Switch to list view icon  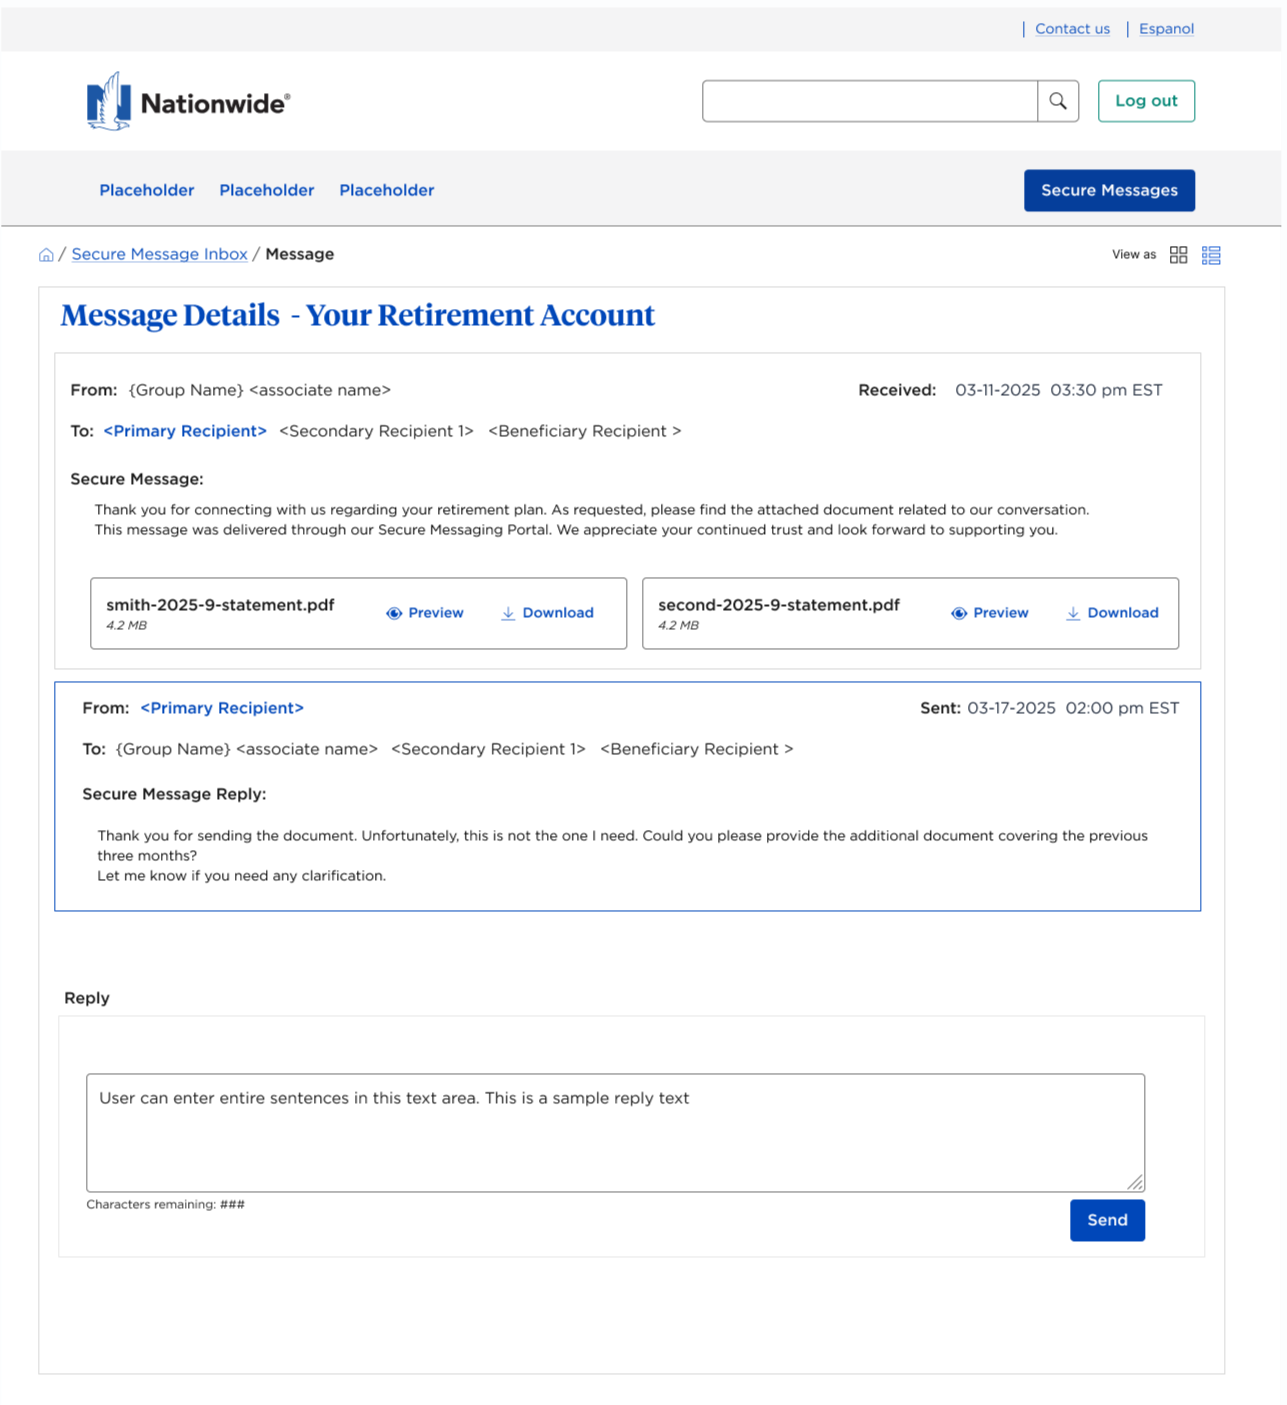[x=1211, y=255]
